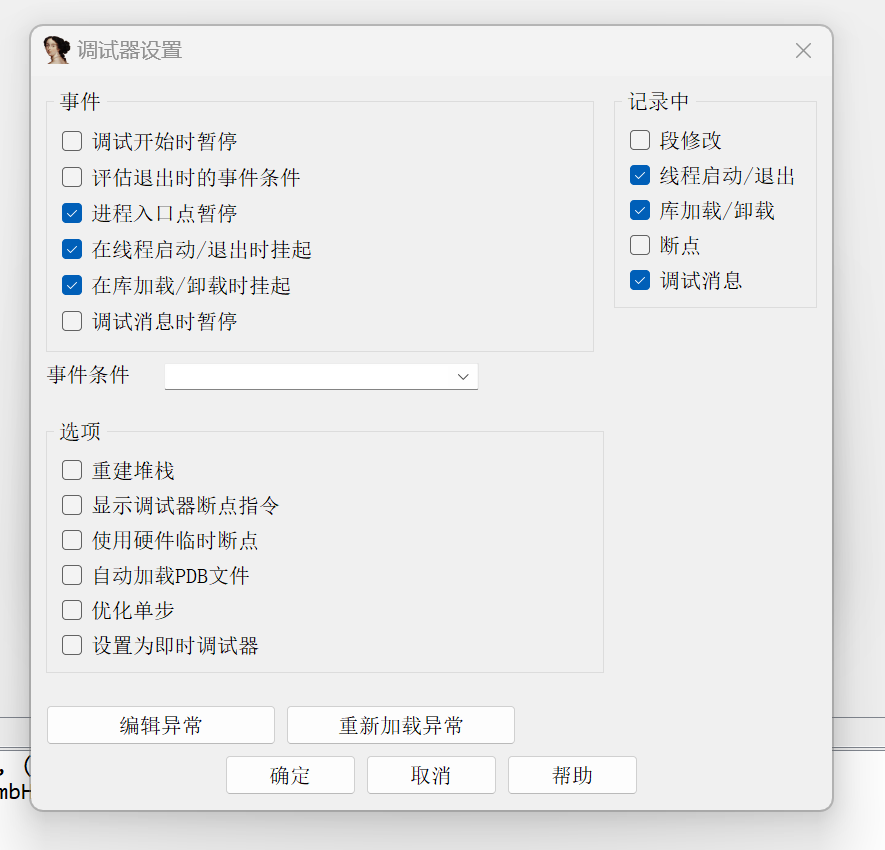Enable 显示调试器断点指令 option

[x=71, y=505]
